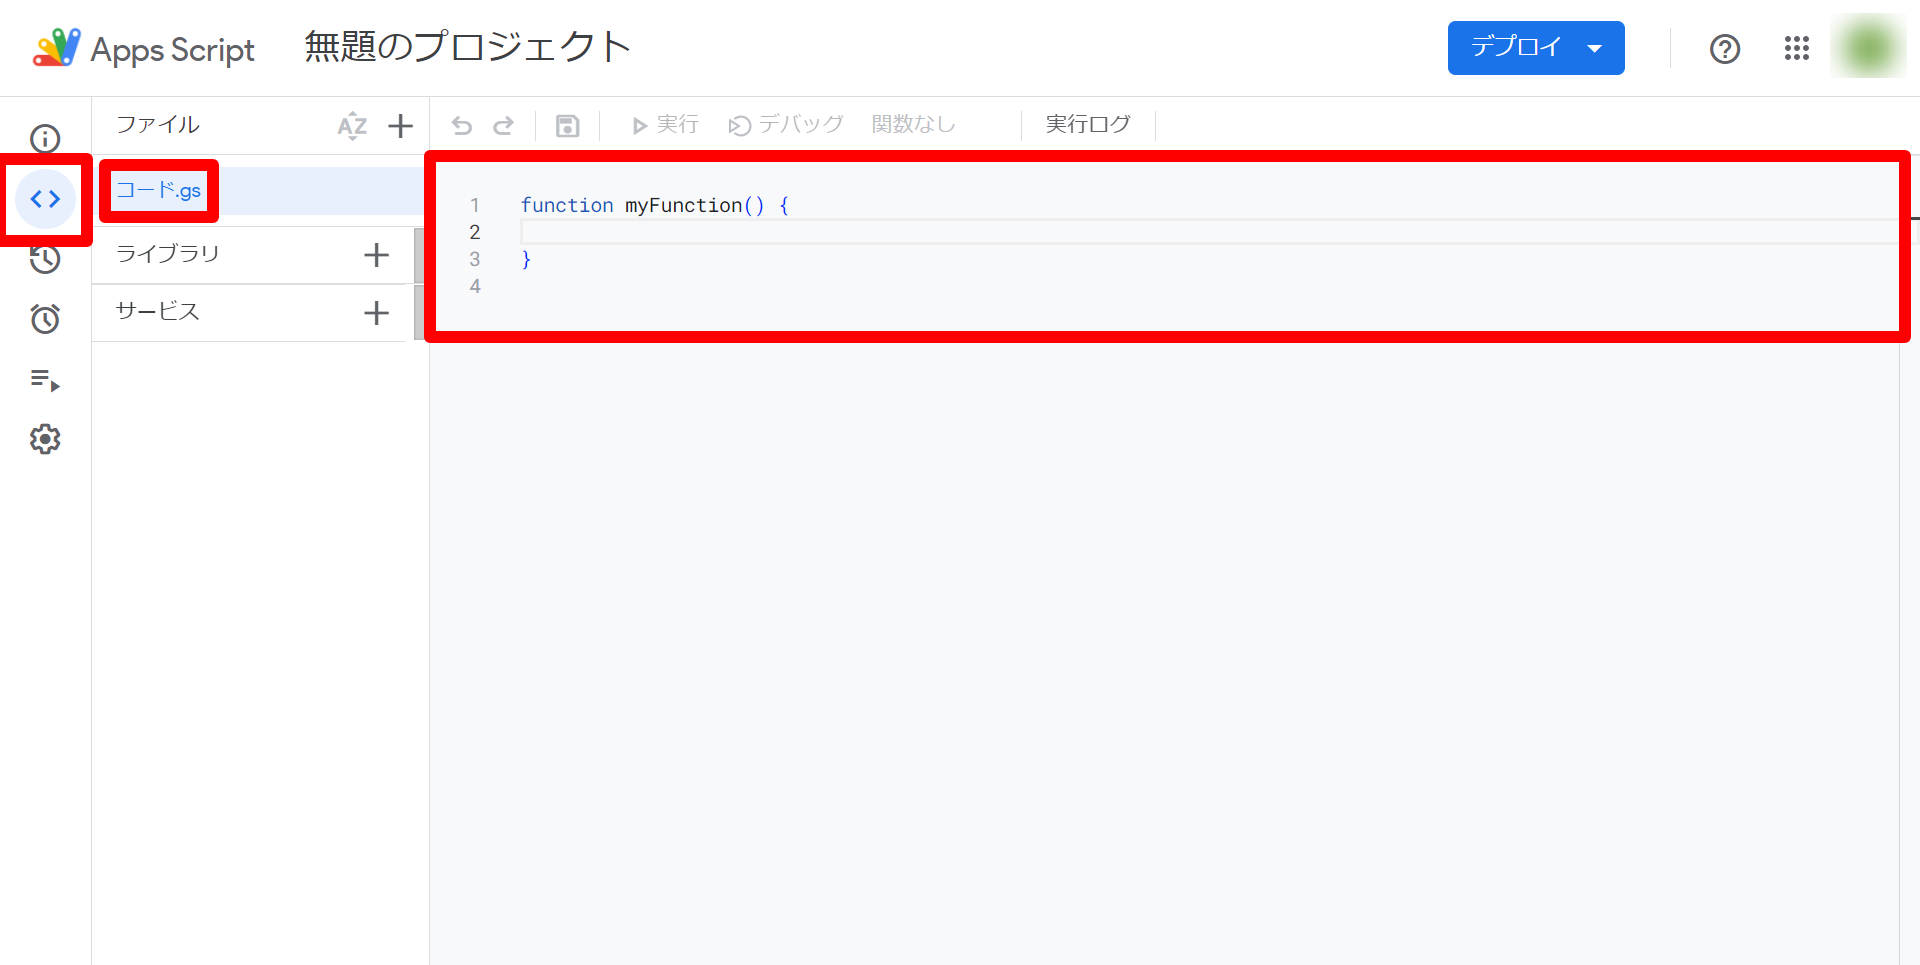The height and width of the screenshot is (965, 1920).
Task: Open the 関数なし function selector
Action: point(913,123)
